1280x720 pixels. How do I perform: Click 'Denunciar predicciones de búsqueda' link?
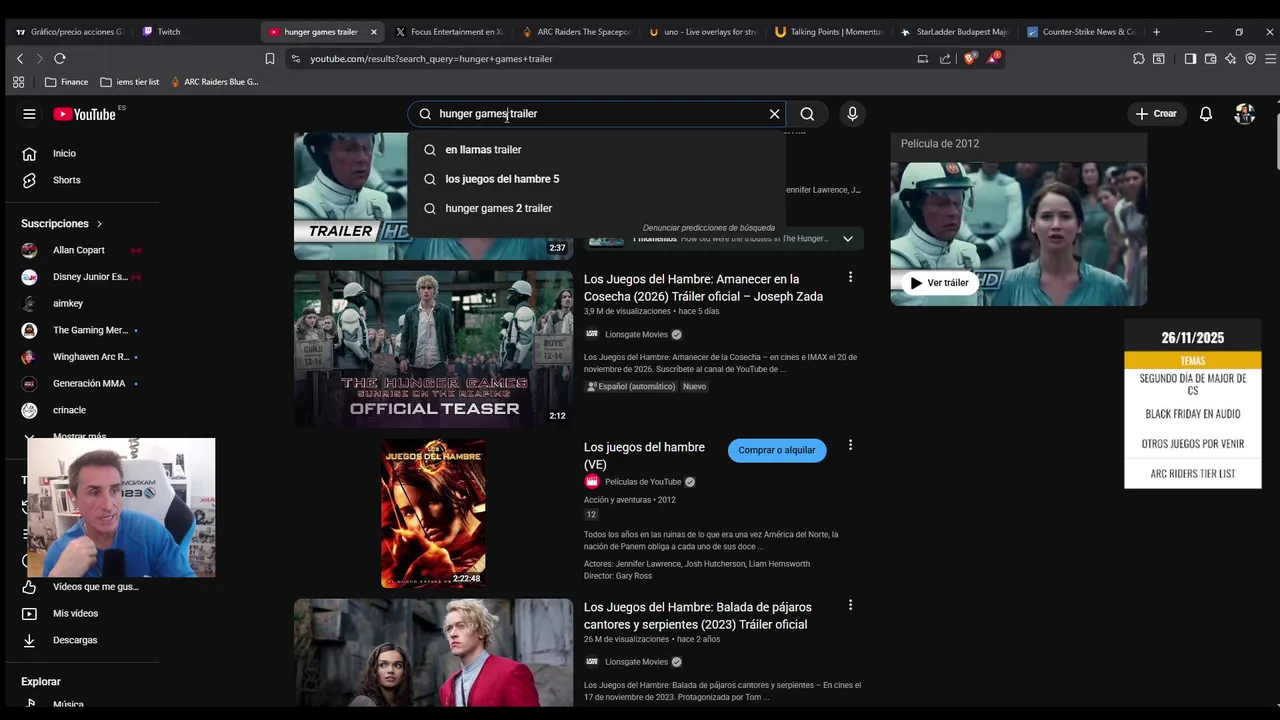(708, 228)
